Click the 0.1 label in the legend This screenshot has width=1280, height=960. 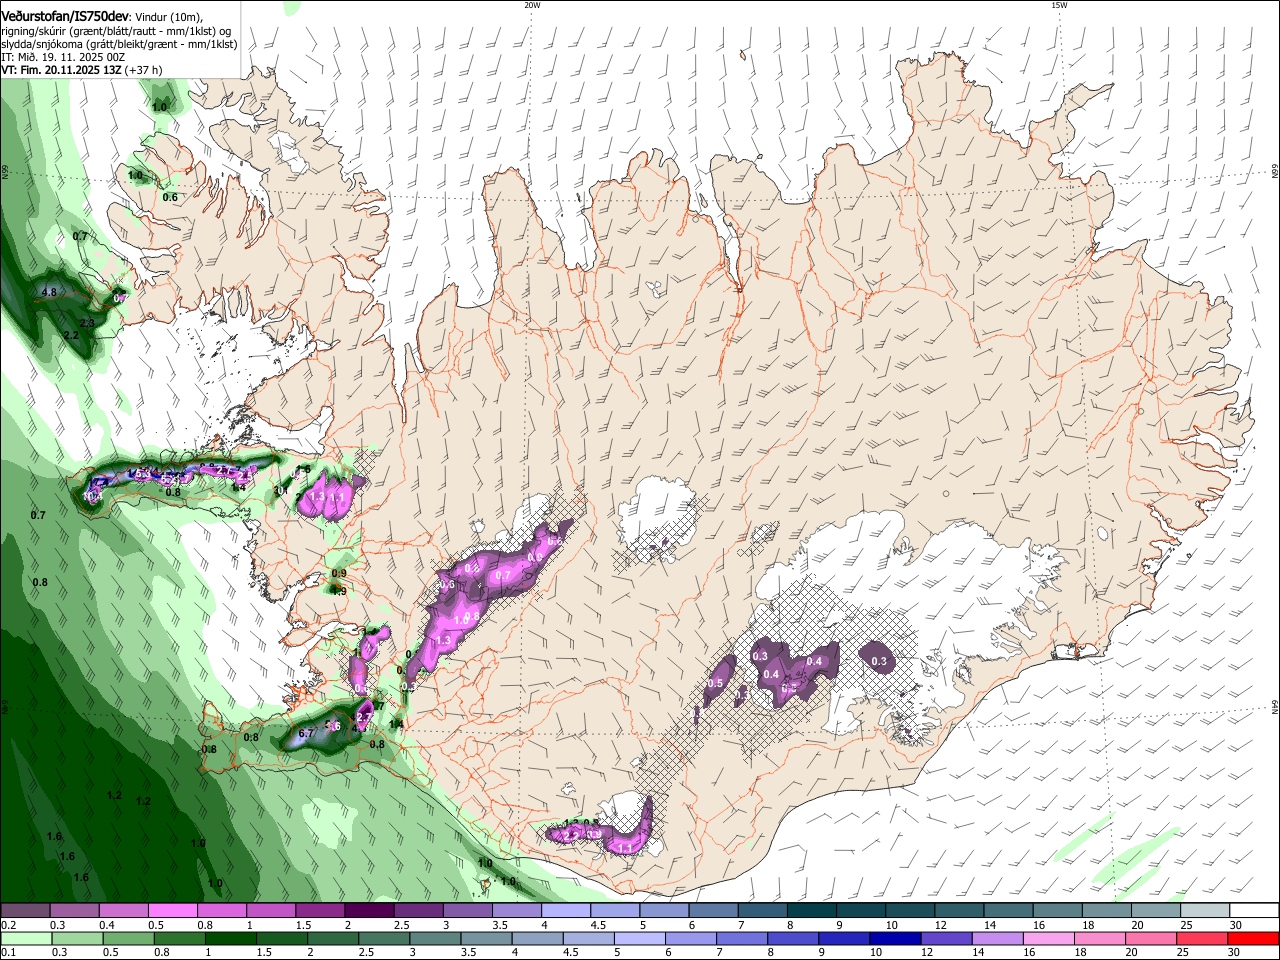point(9,952)
